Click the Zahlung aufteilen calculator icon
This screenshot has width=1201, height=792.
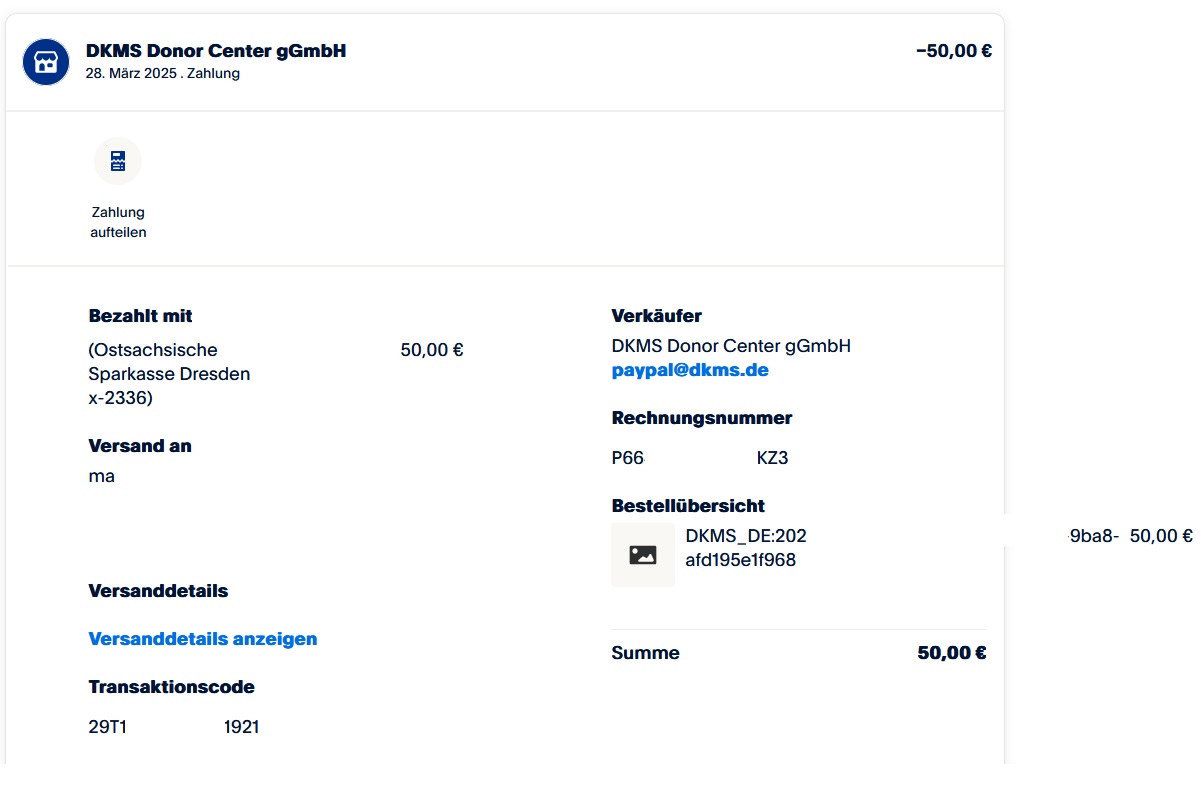[x=118, y=162]
